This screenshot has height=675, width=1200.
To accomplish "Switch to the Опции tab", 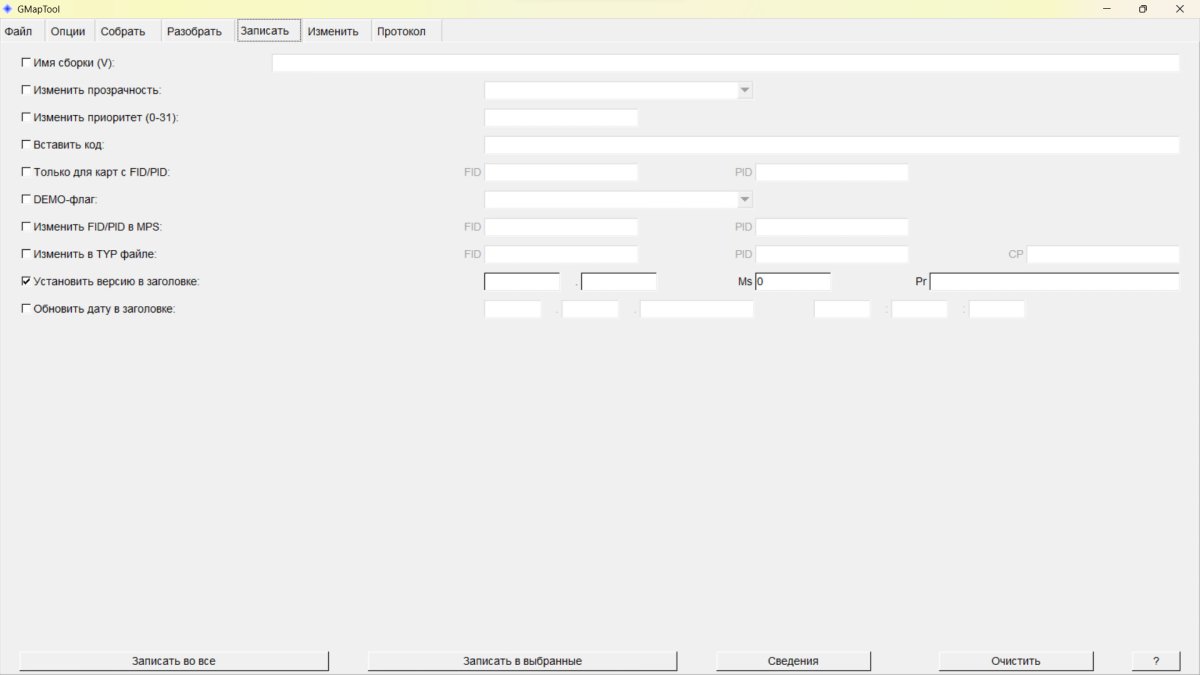I will [68, 31].
